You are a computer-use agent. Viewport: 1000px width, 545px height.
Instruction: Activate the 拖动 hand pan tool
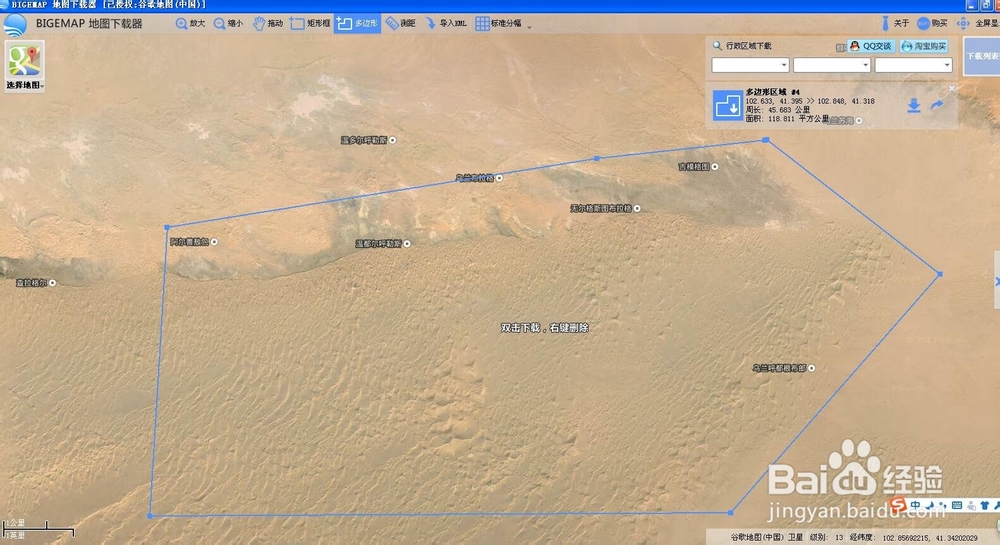tap(268, 24)
